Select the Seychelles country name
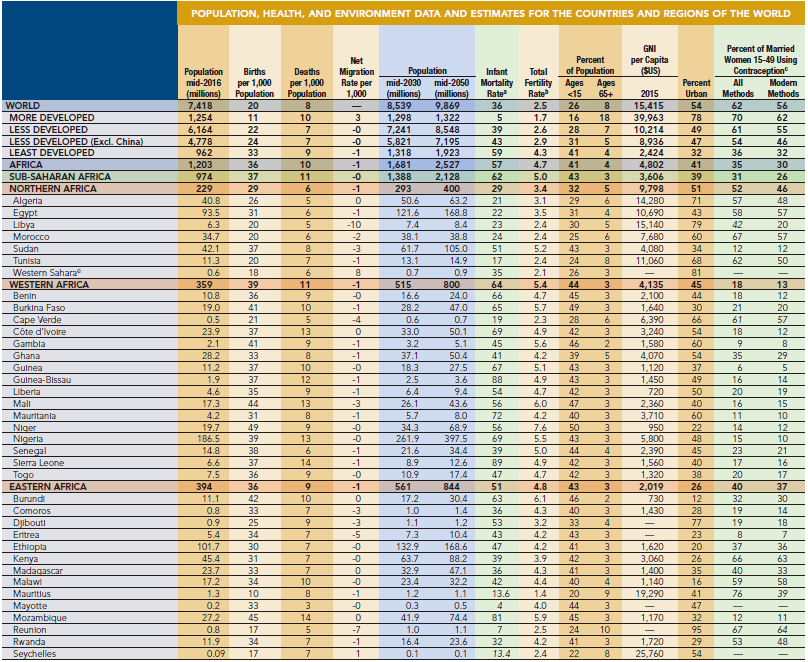 [36, 653]
